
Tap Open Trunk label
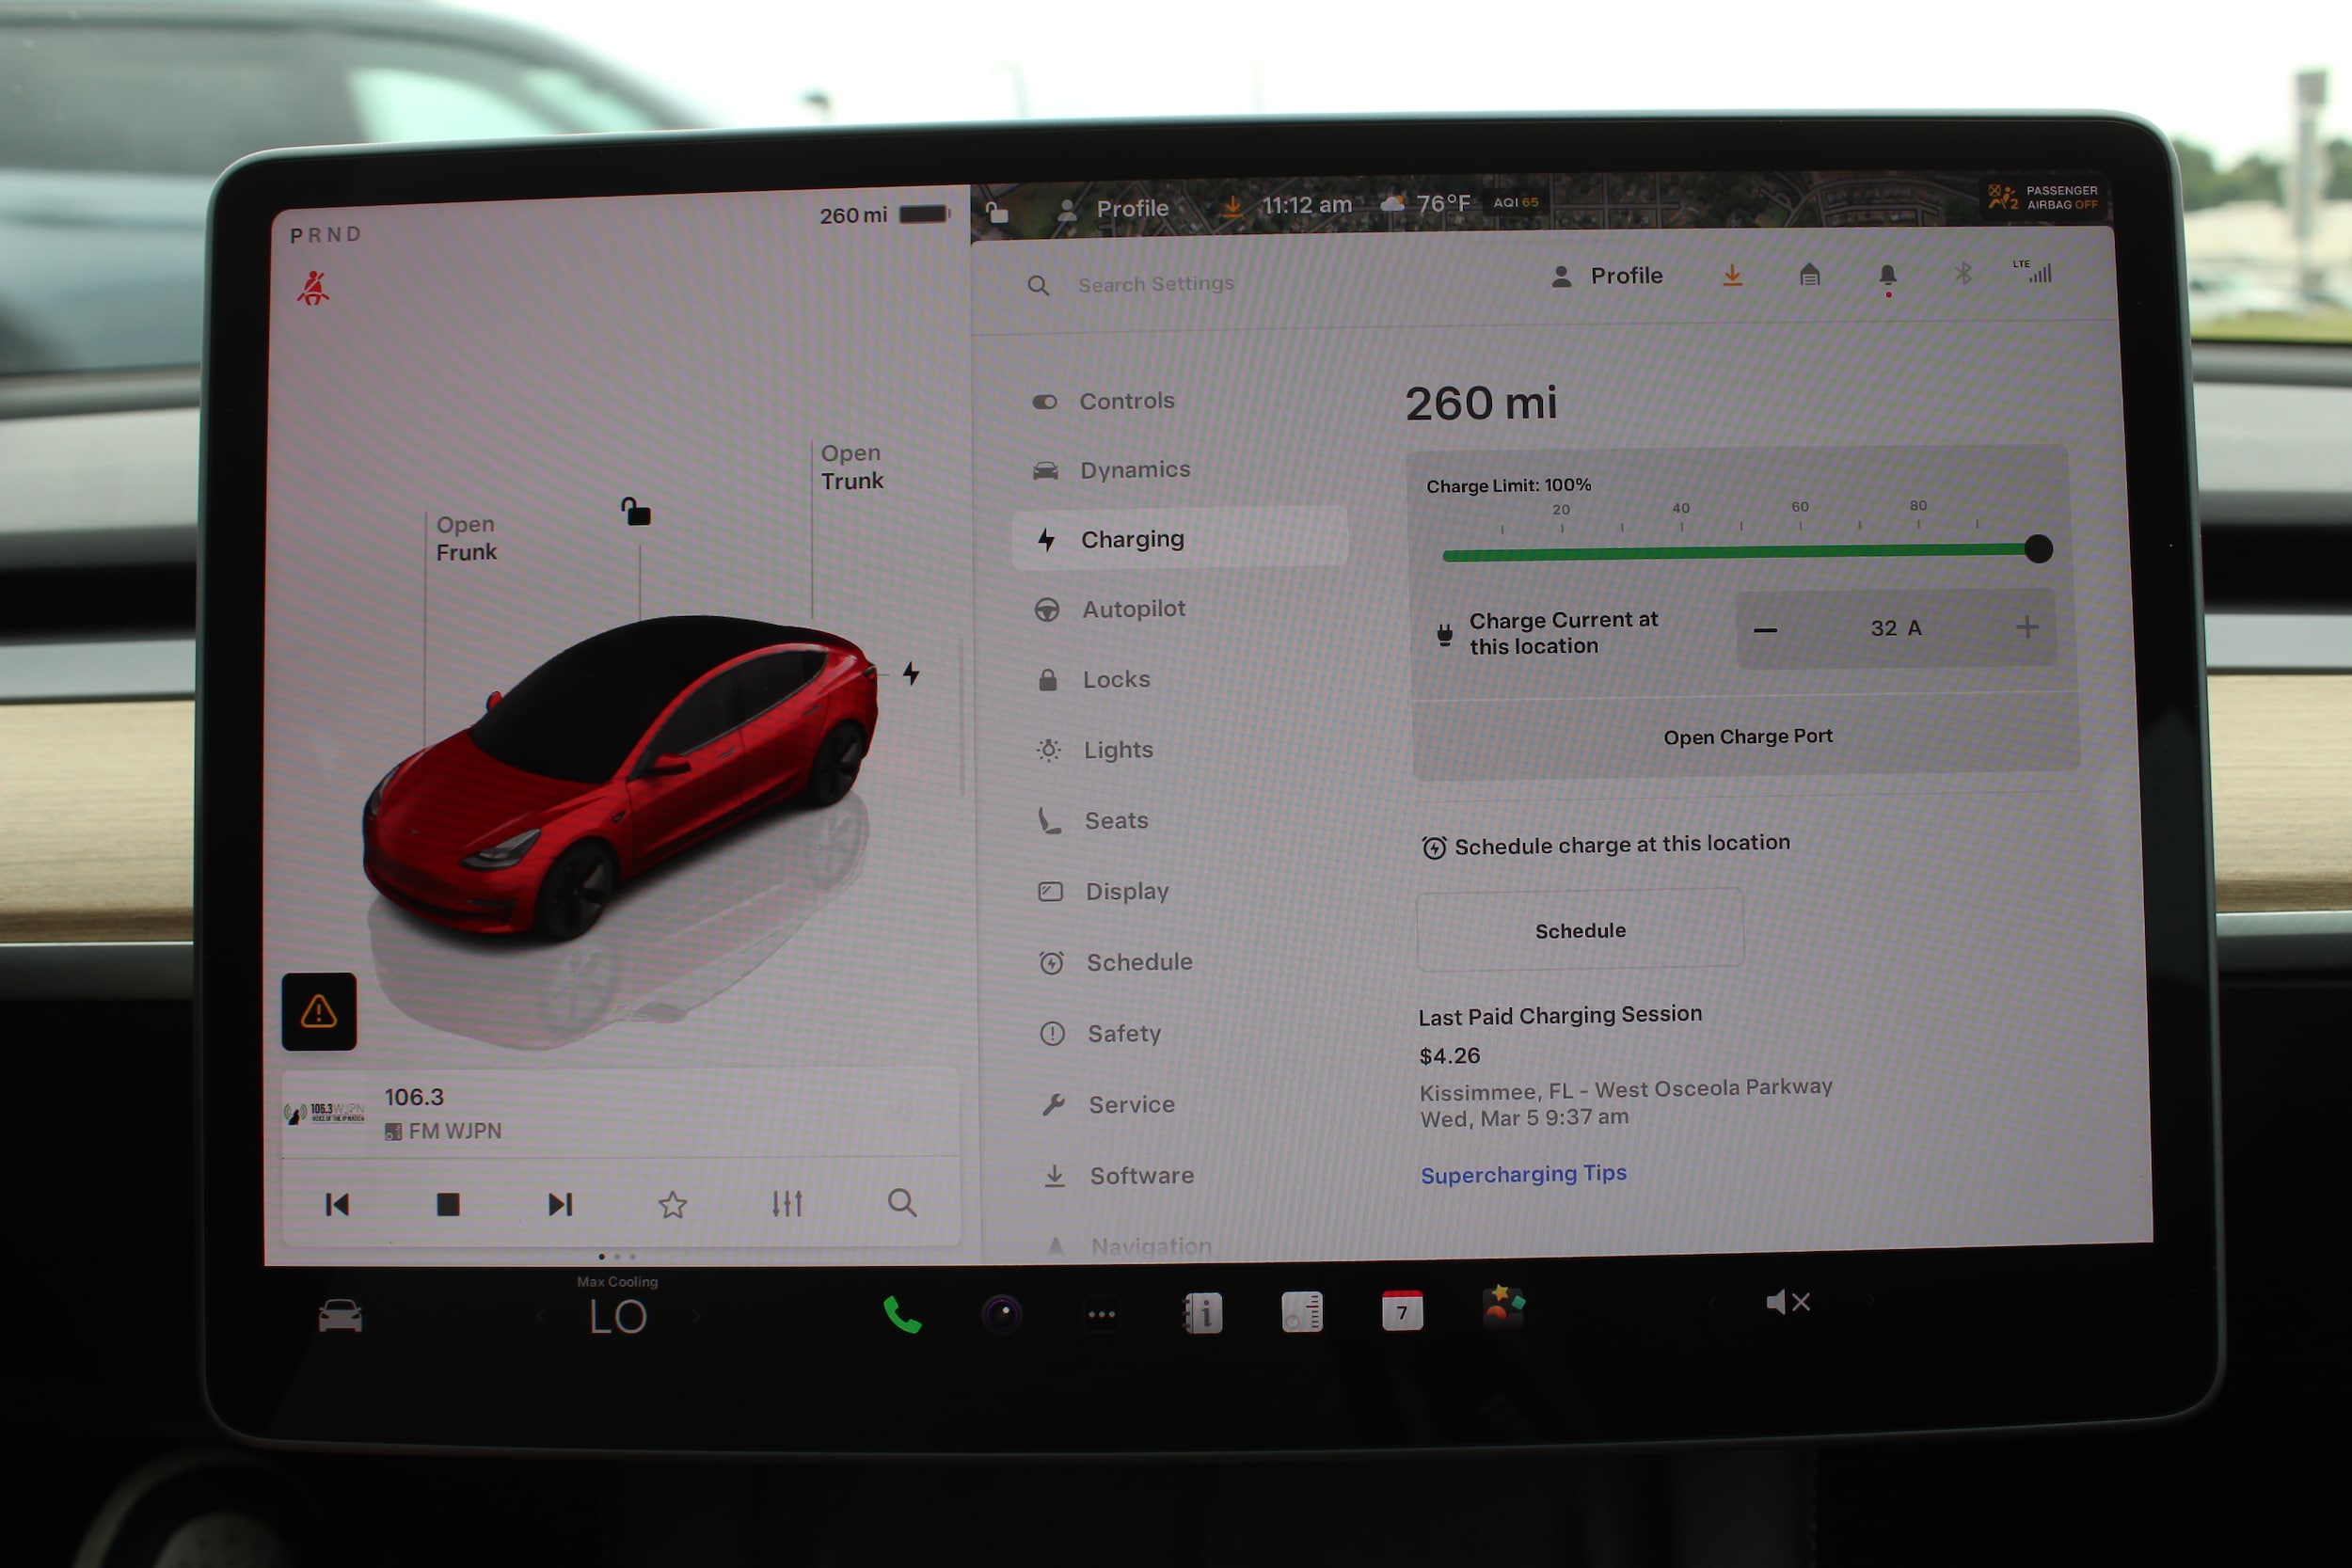click(852, 467)
